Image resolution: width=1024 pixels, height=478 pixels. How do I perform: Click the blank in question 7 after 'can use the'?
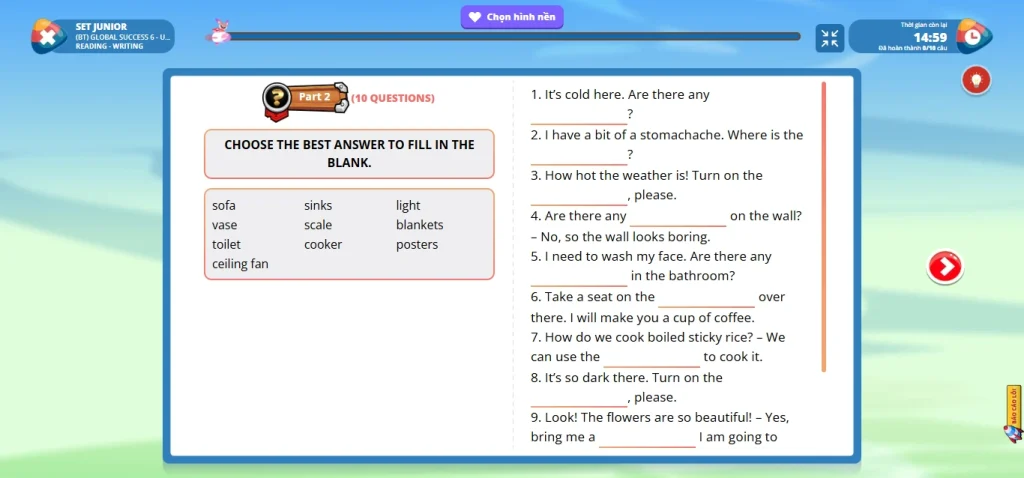click(x=652, y=358)
